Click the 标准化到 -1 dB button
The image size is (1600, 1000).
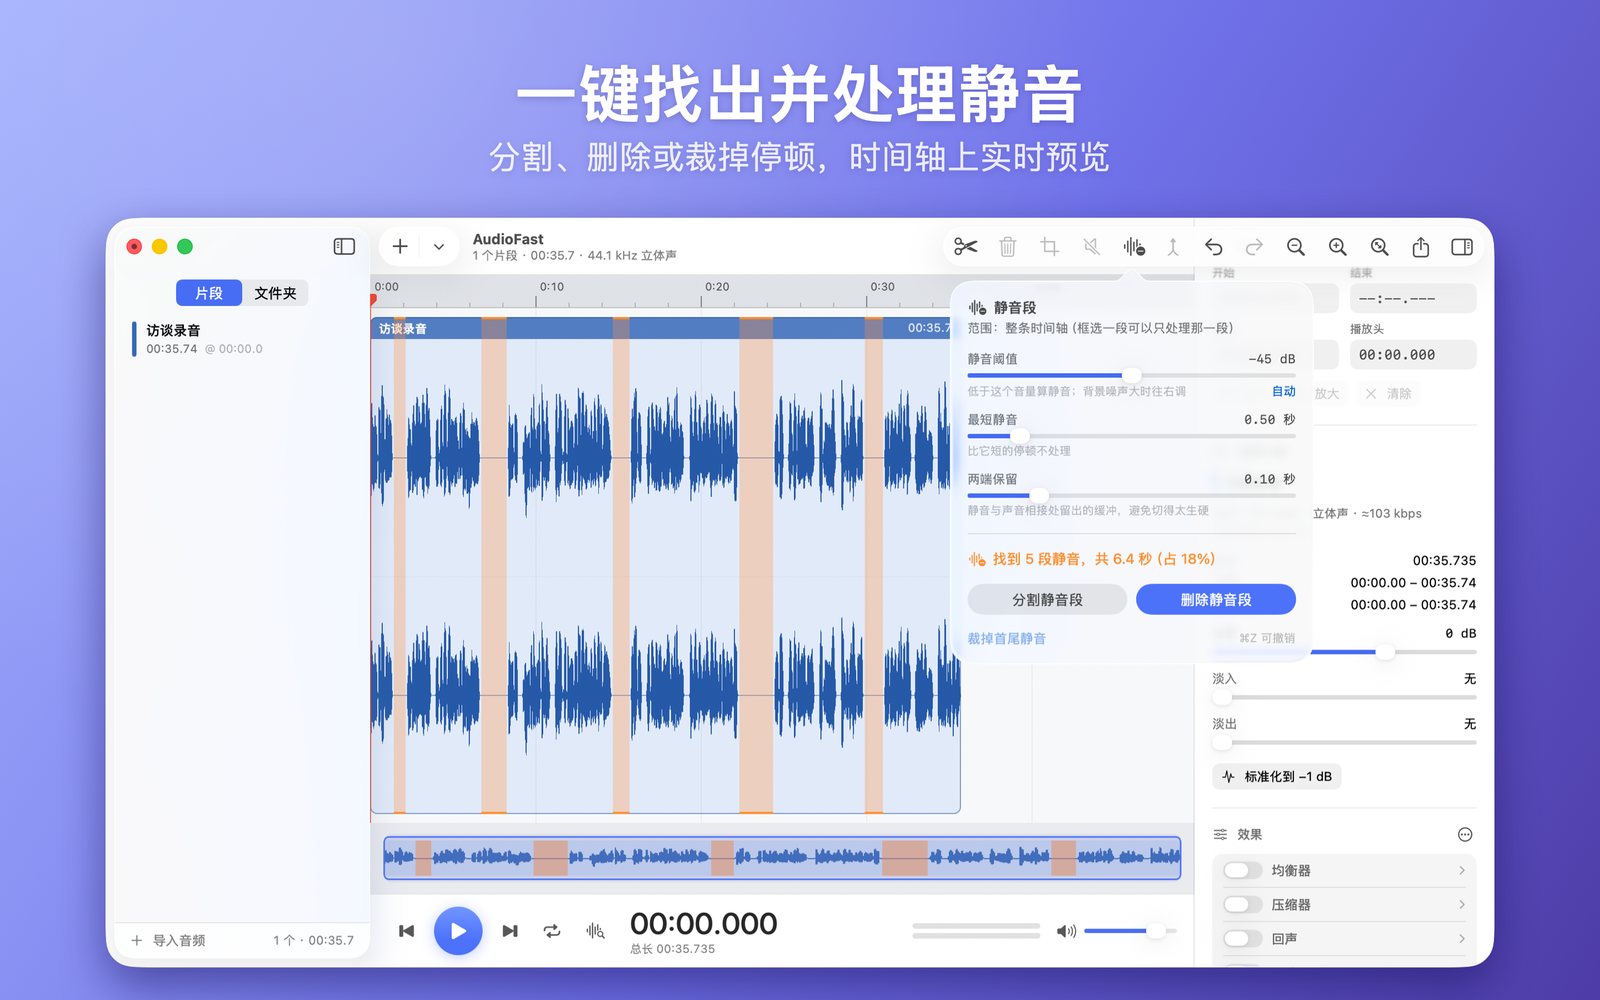coord(1276,777)
